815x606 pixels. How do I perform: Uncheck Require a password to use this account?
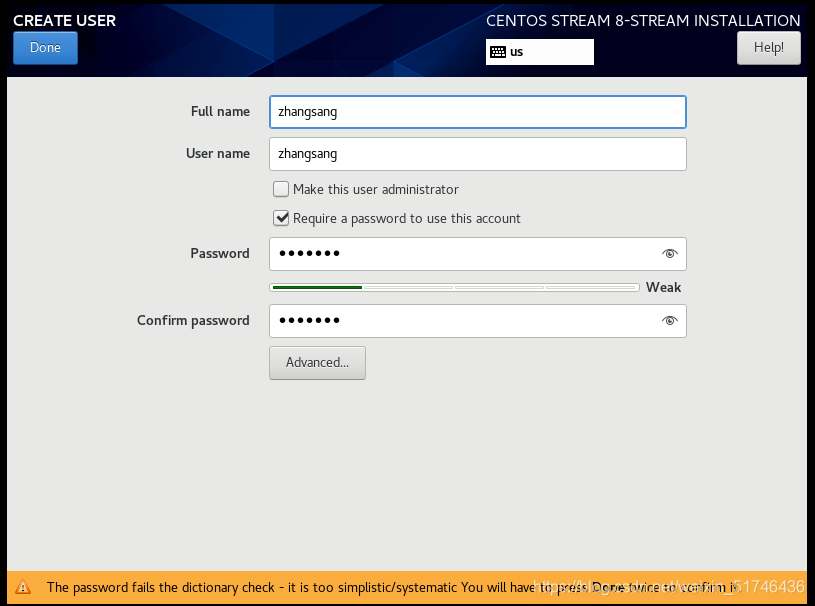pyautogui.click(x=281, y=218)
